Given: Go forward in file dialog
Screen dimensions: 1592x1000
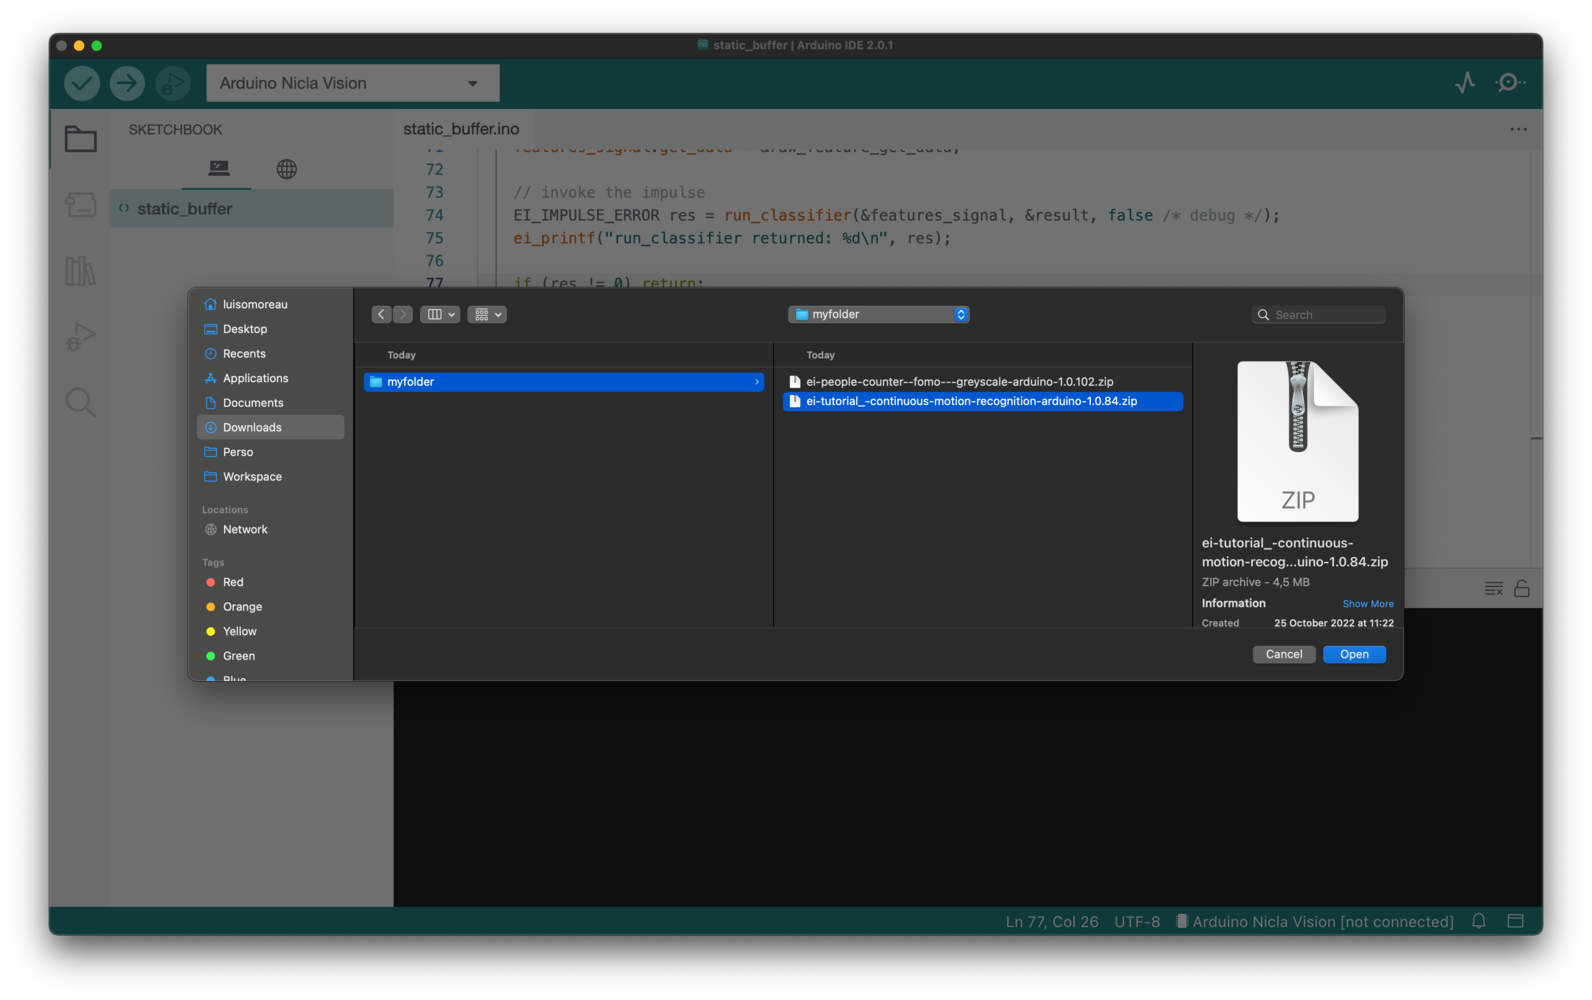Looking at the screenshot, I should (x=402, y=314).
